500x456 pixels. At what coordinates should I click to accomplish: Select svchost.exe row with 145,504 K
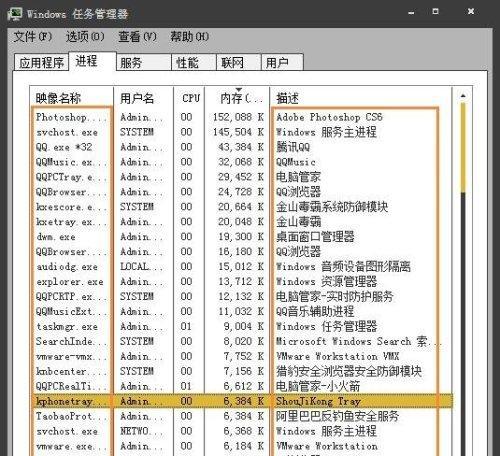tap(241, 132)
